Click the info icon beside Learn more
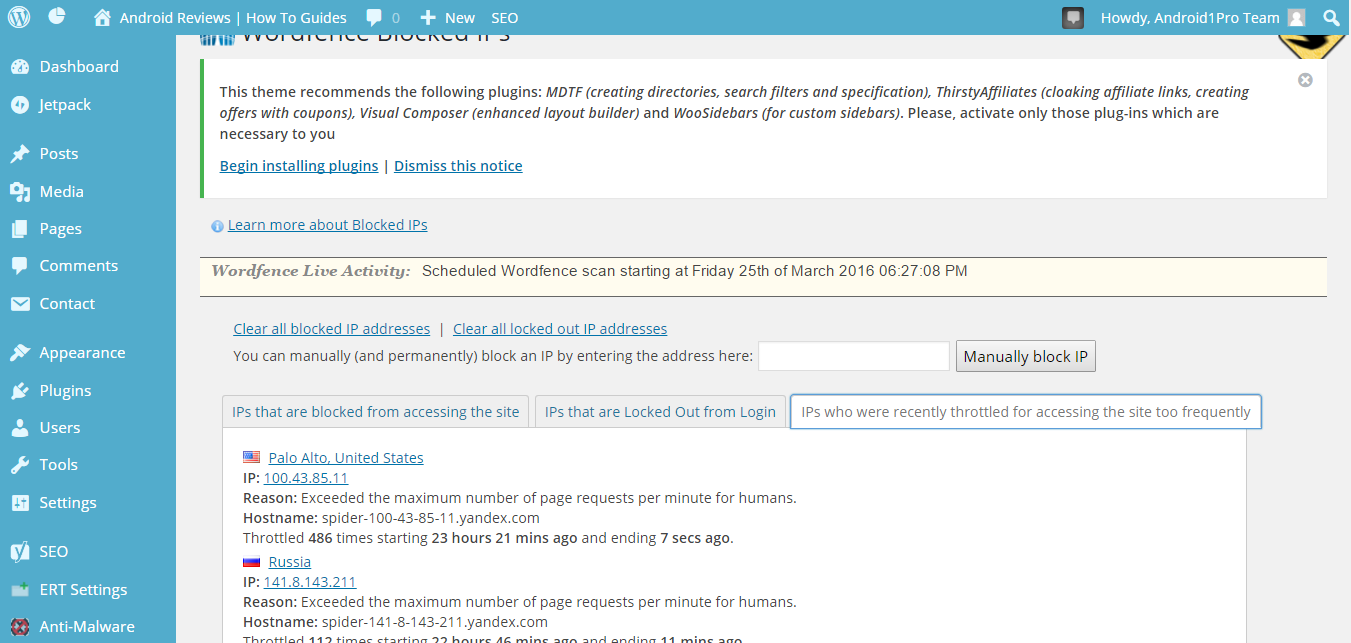 217,227
